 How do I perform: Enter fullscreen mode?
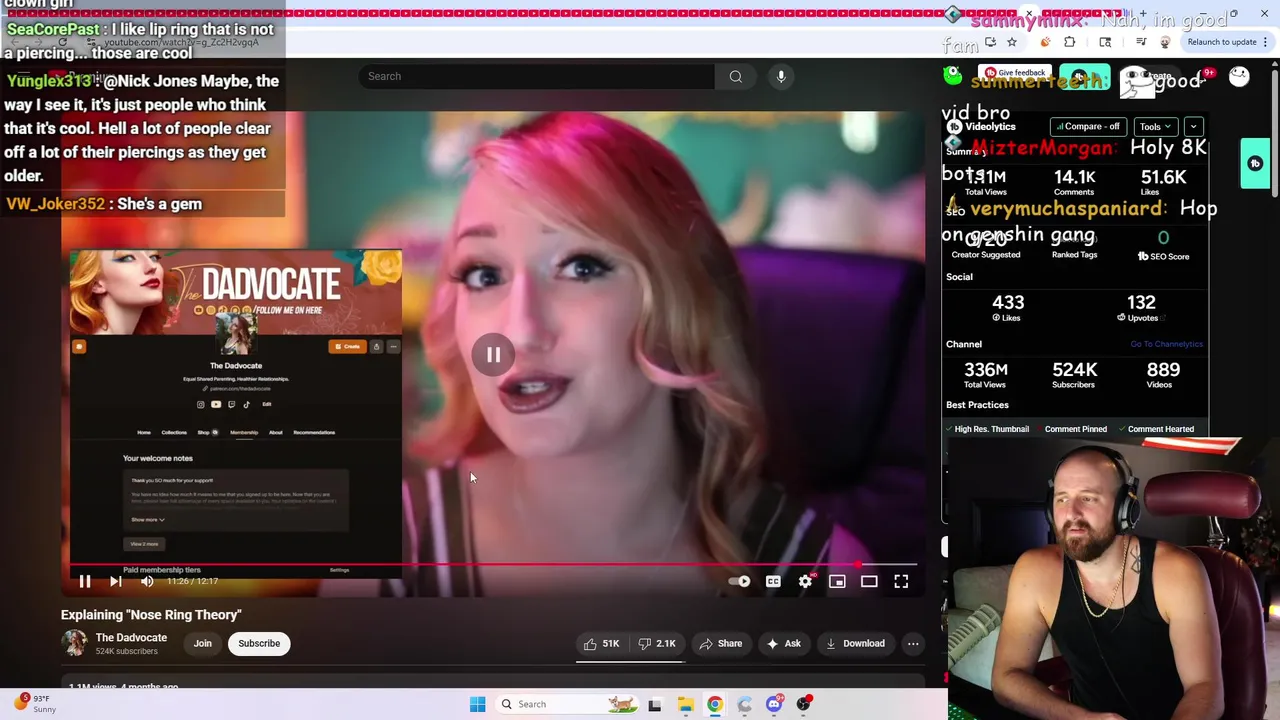tap(901, 581)
